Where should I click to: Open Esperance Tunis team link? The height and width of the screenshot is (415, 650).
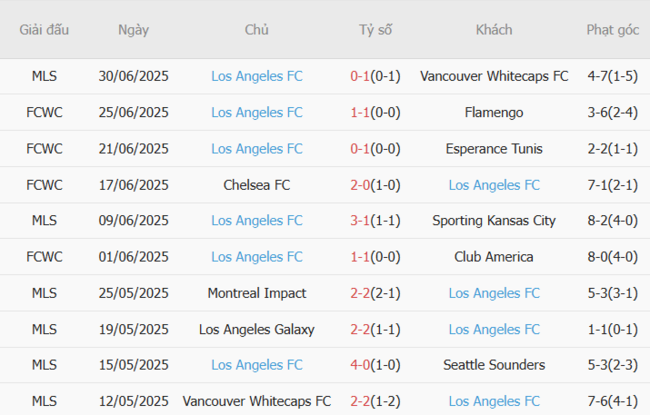pos(494,148)
